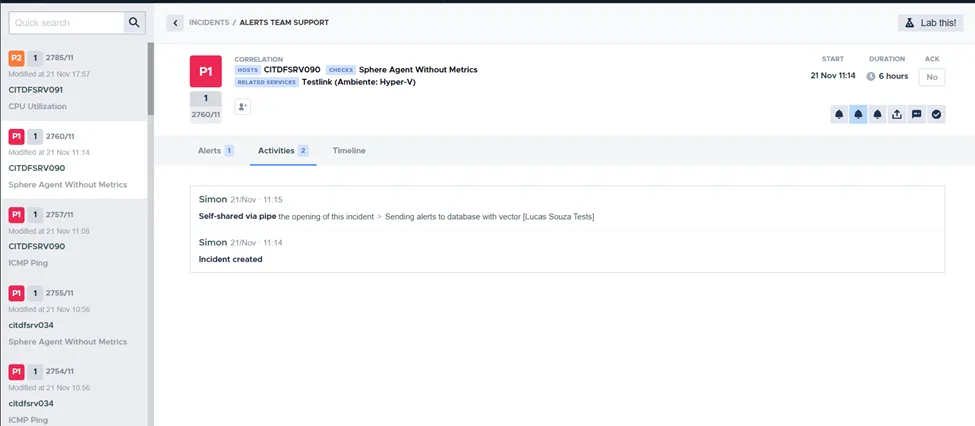Click the magnifier search icon
Image resolution: width=975 pixels, height=426 pixels.
coord(134,23)
